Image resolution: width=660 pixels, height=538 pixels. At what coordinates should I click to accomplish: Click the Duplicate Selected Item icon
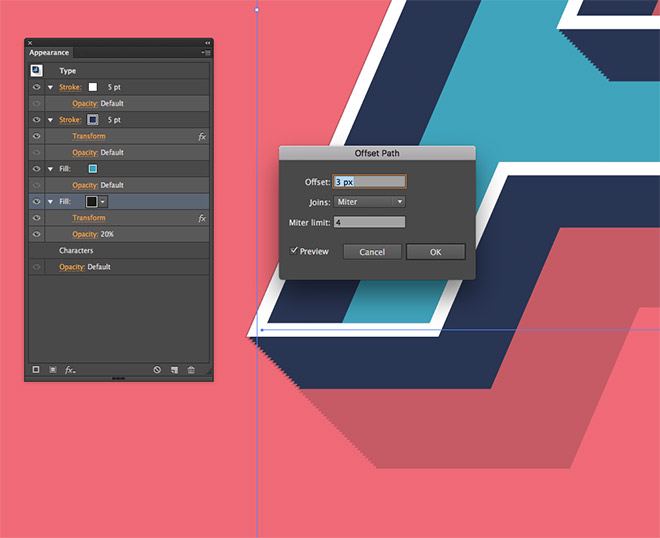click(x=174, y=370)
